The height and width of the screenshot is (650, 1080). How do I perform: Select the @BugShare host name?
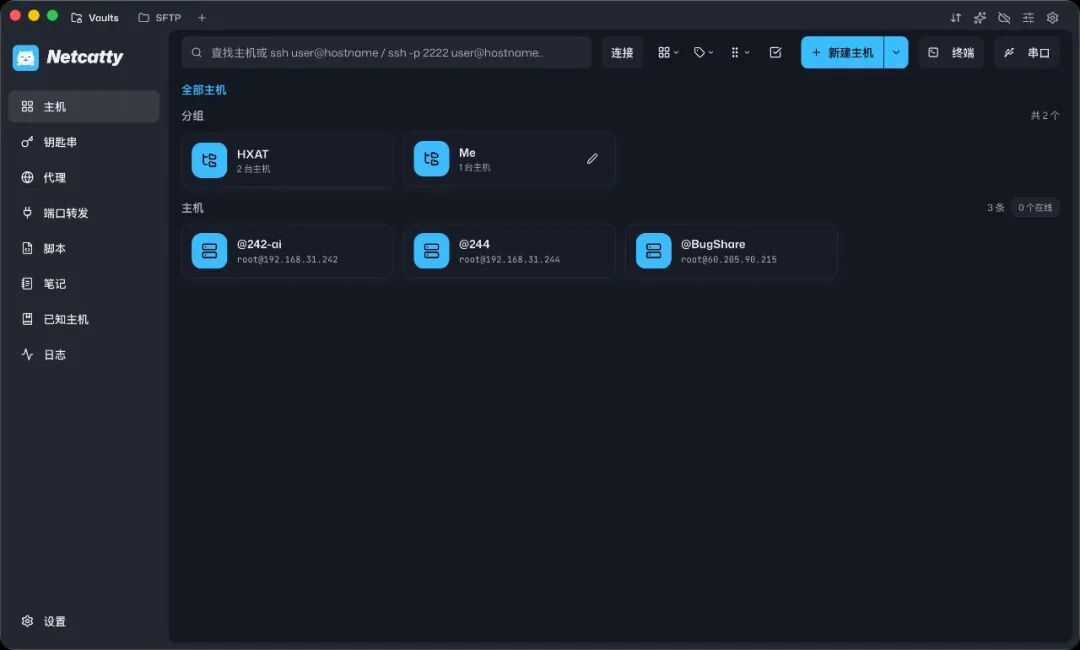pos(713,244)
